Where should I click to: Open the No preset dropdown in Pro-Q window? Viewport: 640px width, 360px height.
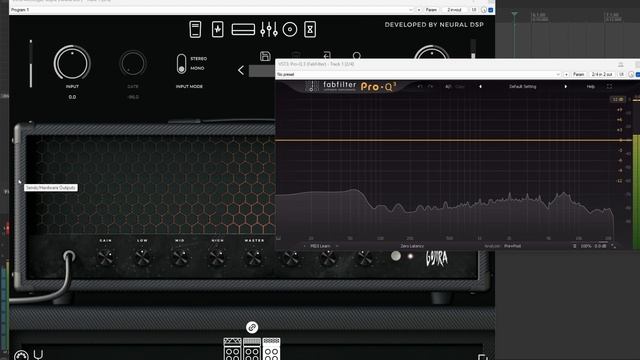(x=418, y=74)
